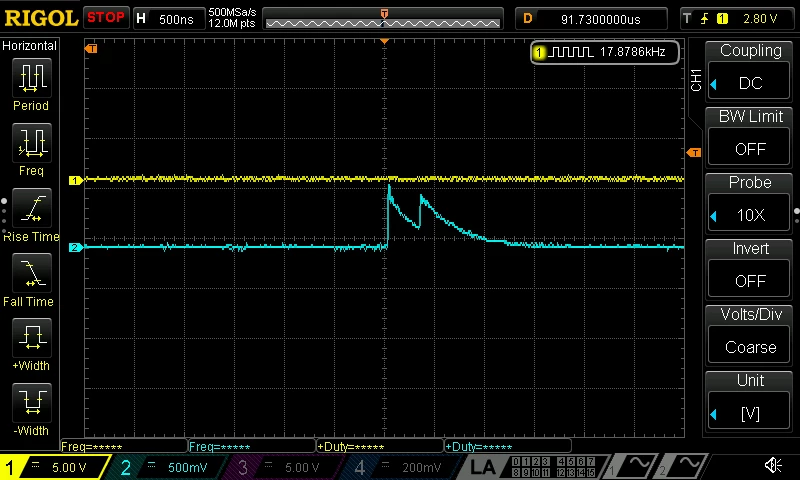Click the source 1 waveform generator icon

[x=631, y=466]
